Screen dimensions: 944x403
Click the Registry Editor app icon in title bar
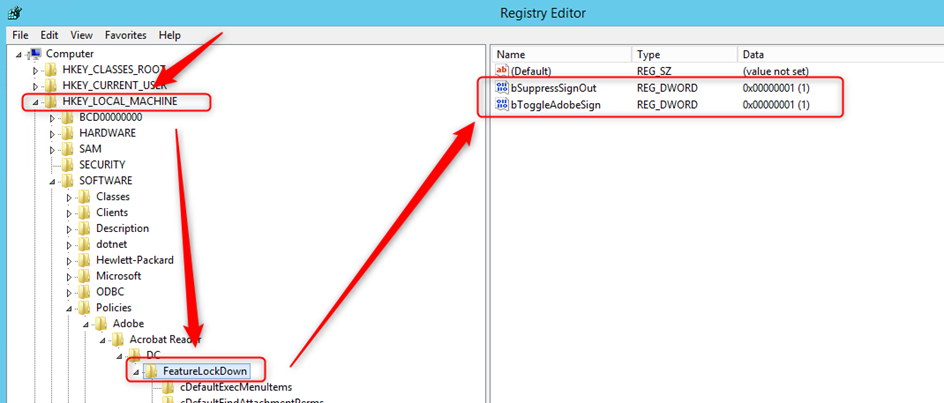point(14,13)
